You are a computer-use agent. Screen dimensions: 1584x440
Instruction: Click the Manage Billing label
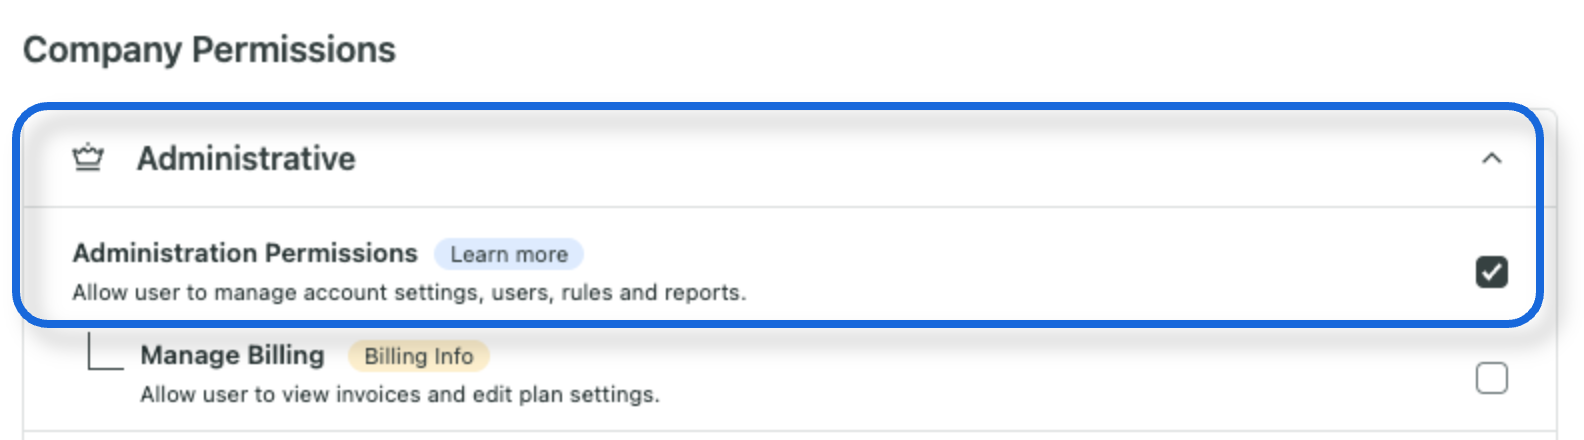coord(232,355)
